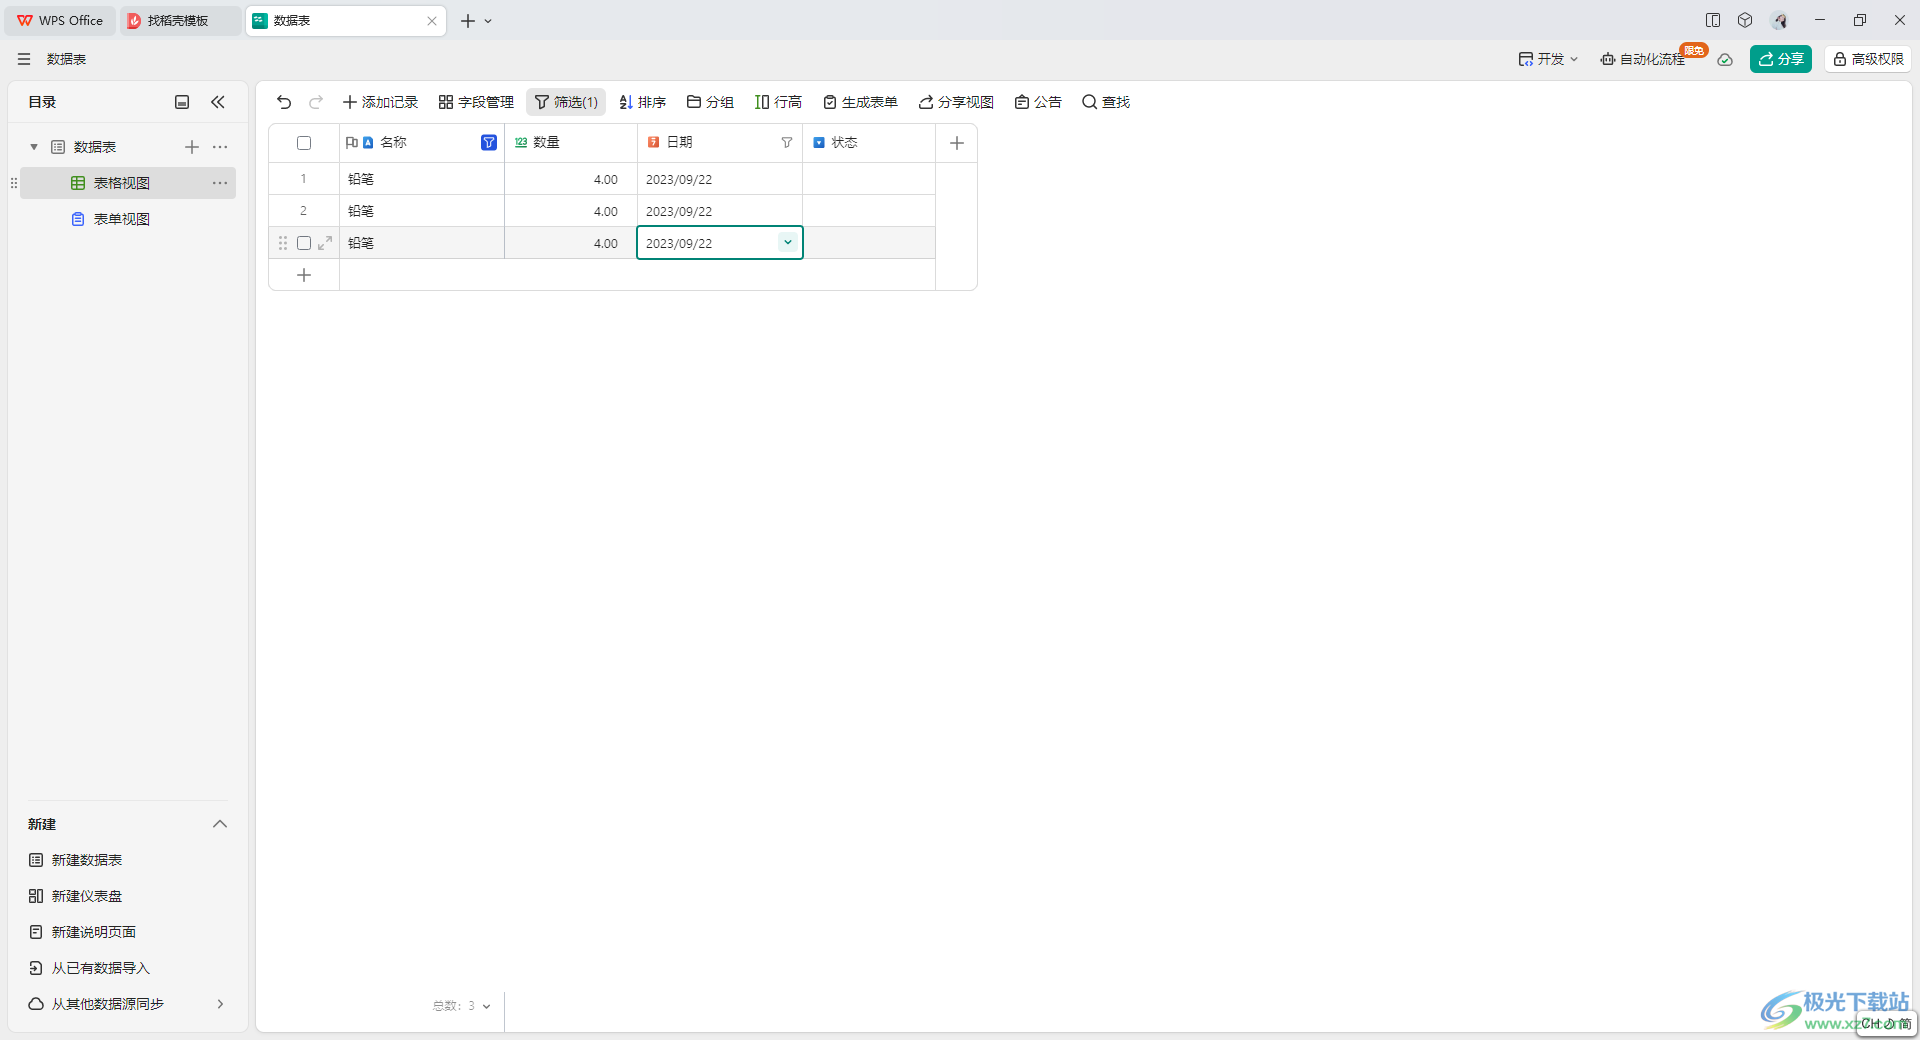The width and height of the screenshot is (1920, 1040).
Task: Click the cloud sync status icon
Action: click(1725, 59)
